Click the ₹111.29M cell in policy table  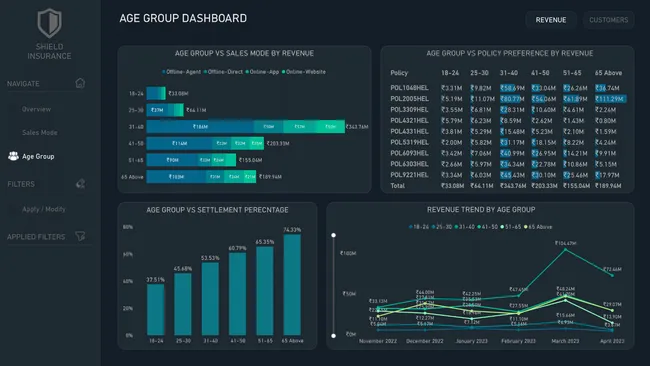tap(610, 99)
